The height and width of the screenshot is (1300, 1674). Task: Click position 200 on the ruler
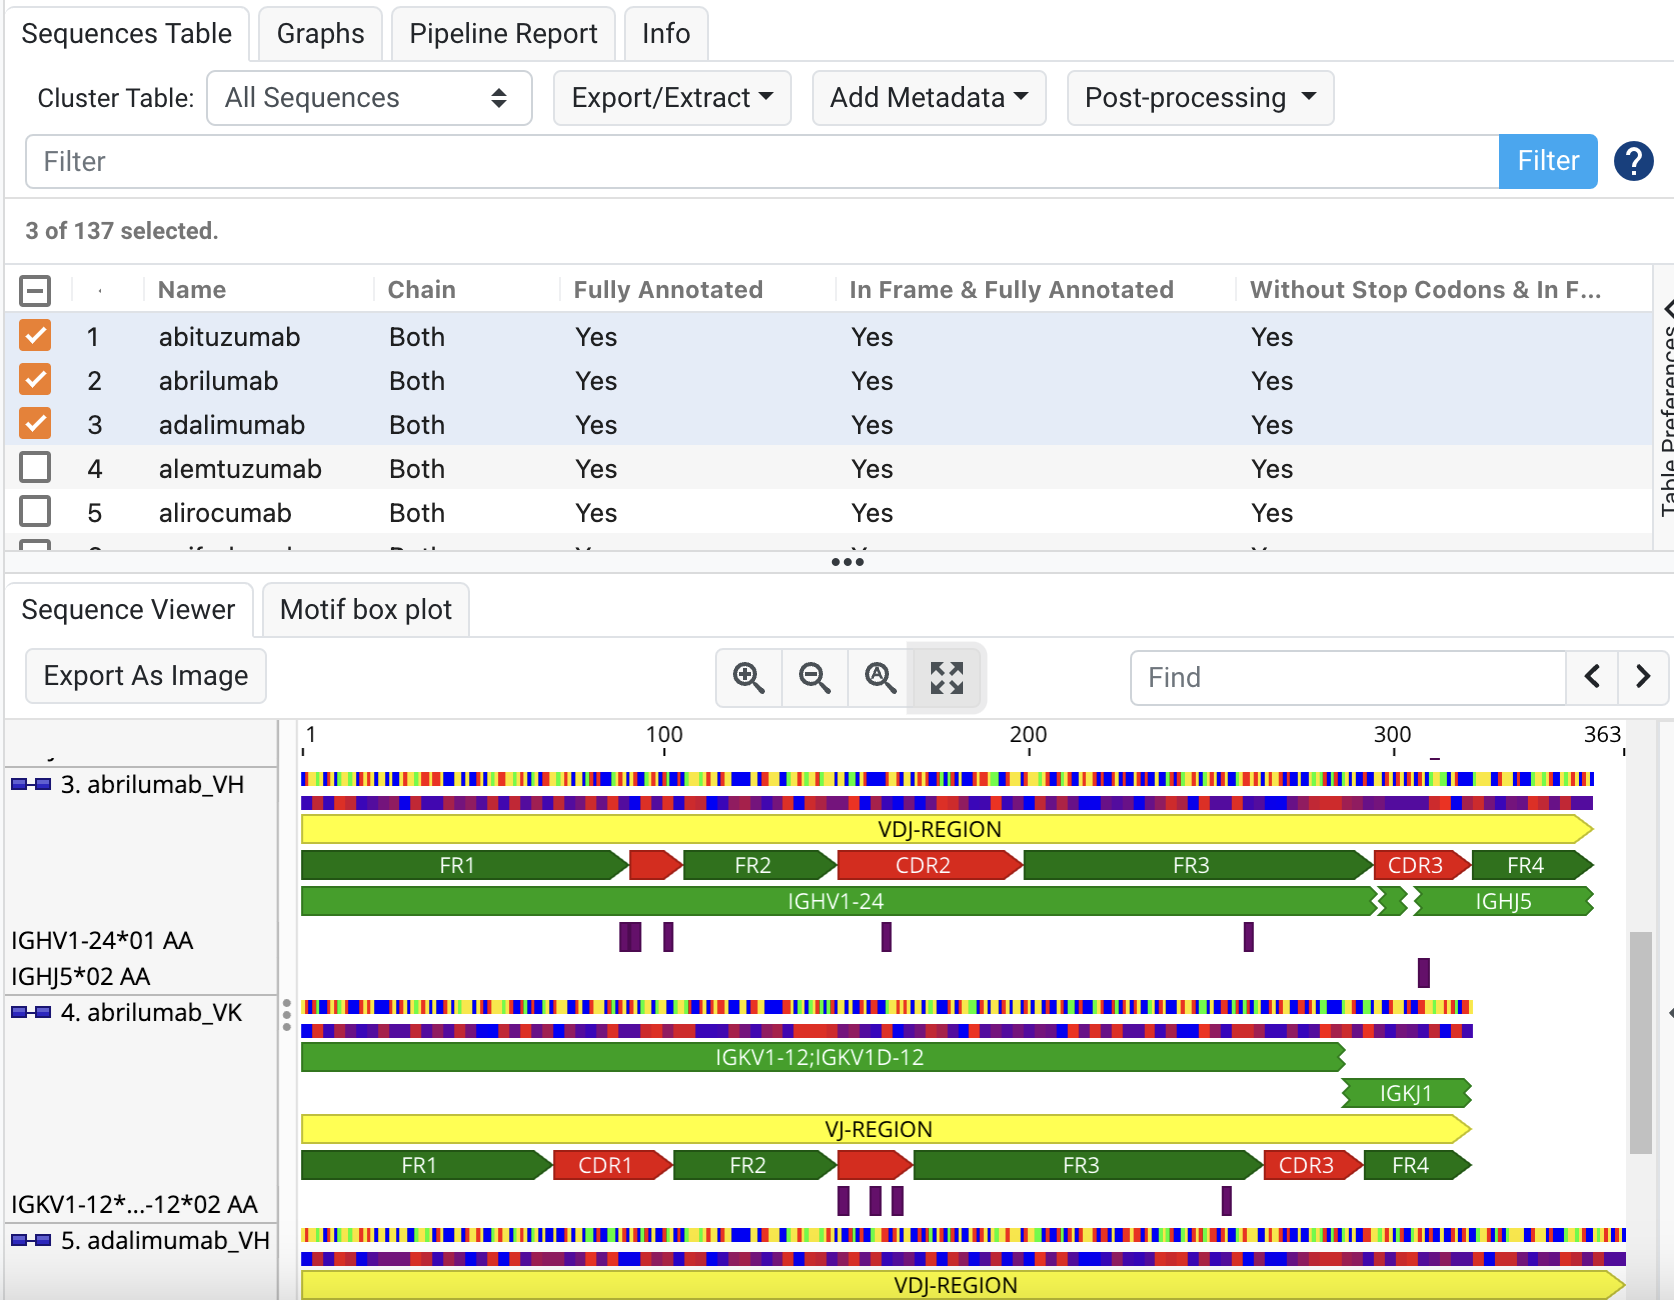[1029, 737]
